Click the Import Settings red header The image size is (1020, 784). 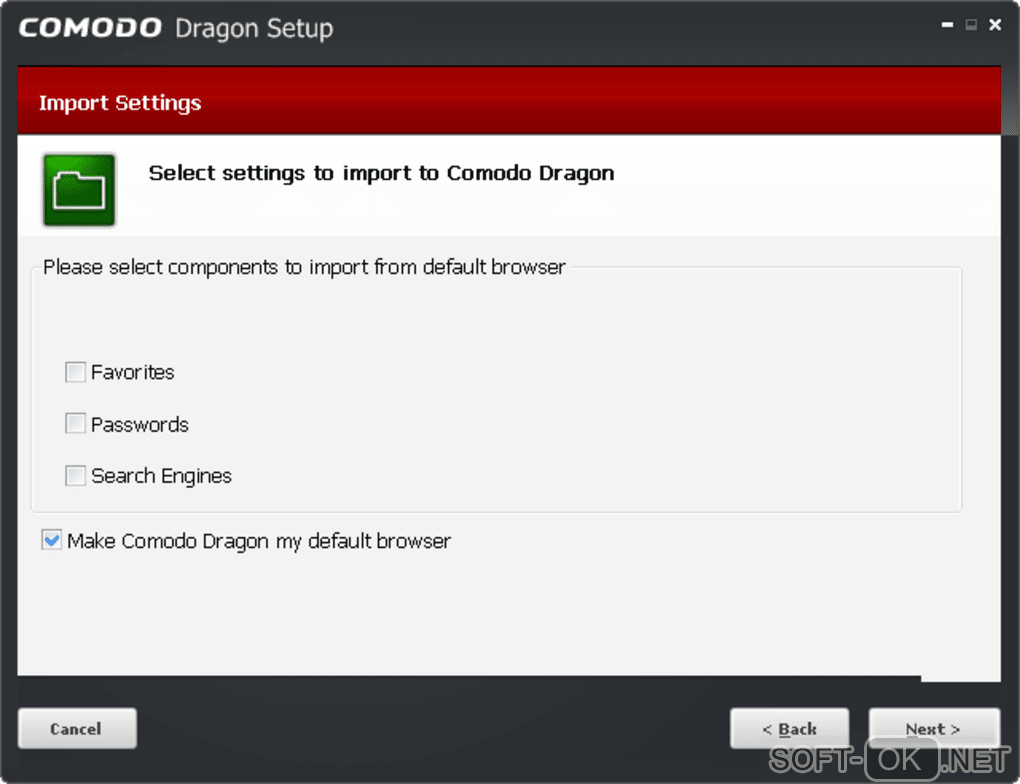pos(120,103)
